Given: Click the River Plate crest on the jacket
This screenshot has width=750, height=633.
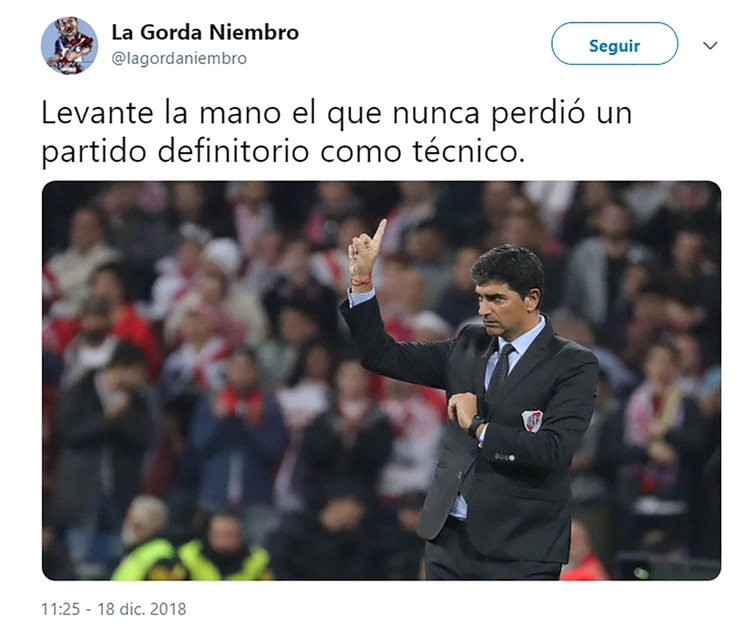Looking at the screenshot, I should [x=532, y=421].
